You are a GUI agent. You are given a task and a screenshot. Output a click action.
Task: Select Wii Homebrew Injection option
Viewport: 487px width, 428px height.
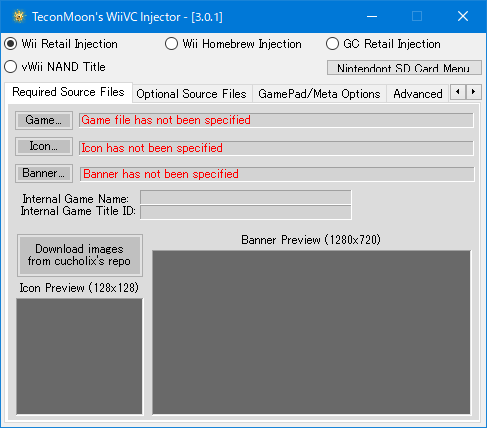coord(233,44)
